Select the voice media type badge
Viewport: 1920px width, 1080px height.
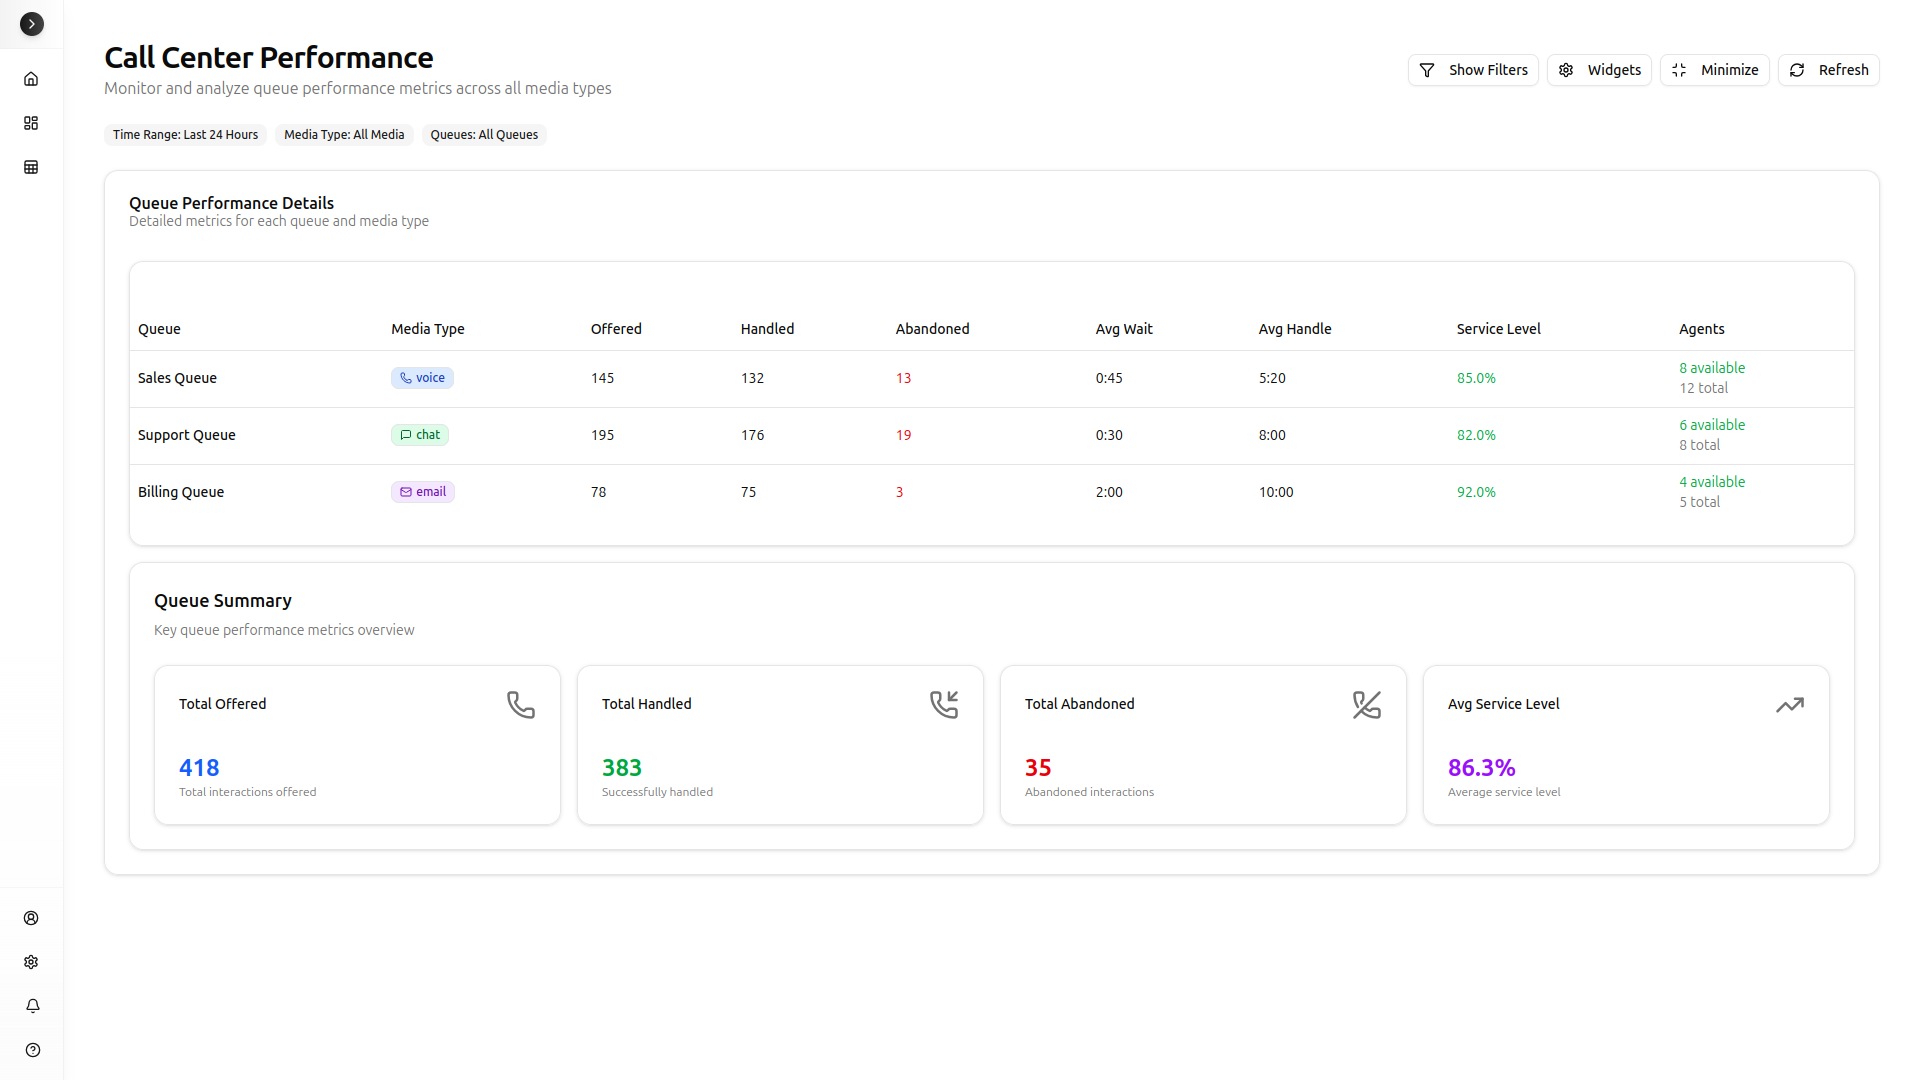pyautogui.click(x=422, y=378)
